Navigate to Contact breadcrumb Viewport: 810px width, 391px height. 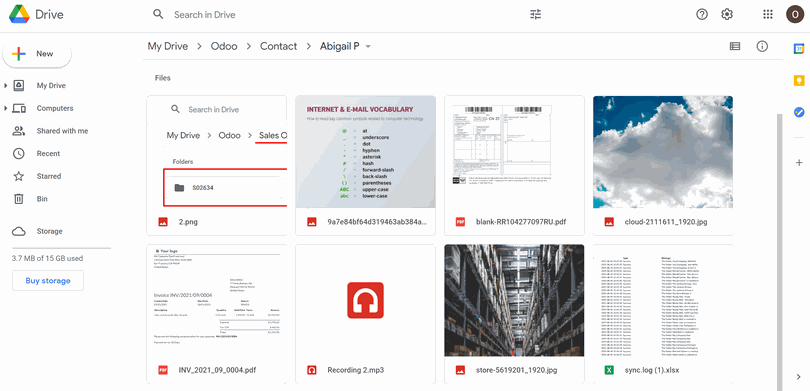pyautogui.click(x=278, y=46)
